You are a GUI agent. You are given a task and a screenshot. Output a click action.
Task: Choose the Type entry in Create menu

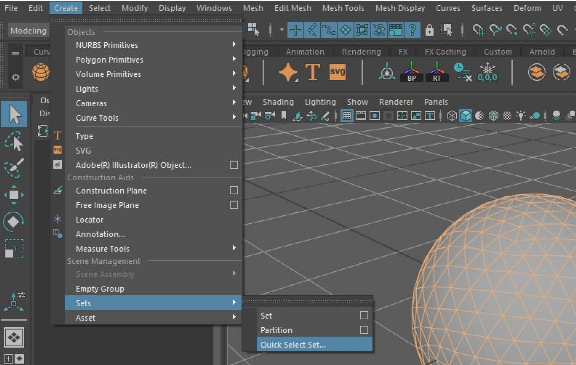point(154,136)
